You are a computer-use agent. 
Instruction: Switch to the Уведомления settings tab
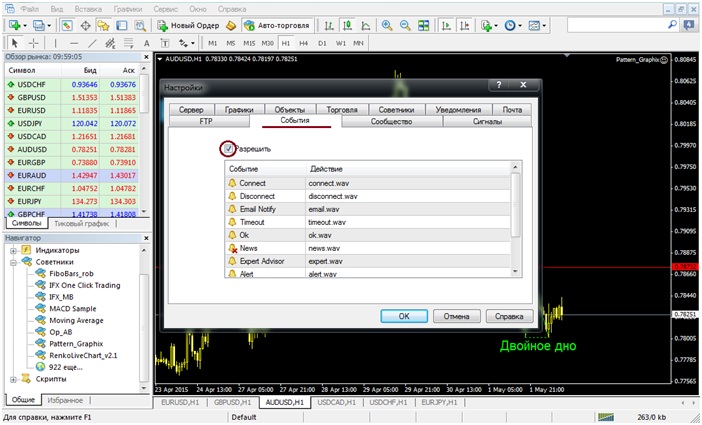tap(456, 109)
